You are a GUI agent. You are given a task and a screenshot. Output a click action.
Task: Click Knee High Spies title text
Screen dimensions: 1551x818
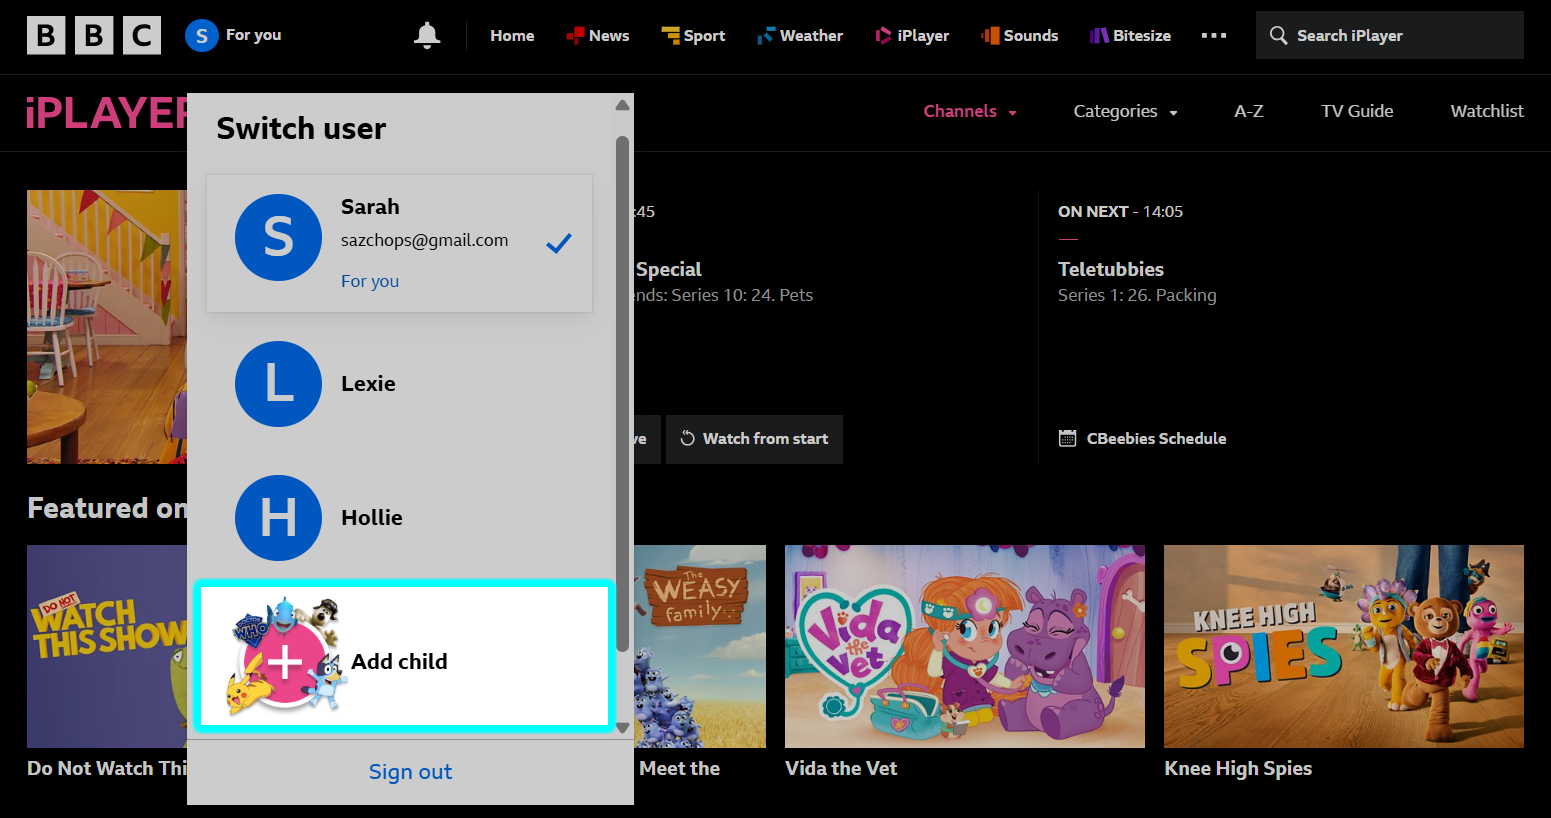point(1238,768)
